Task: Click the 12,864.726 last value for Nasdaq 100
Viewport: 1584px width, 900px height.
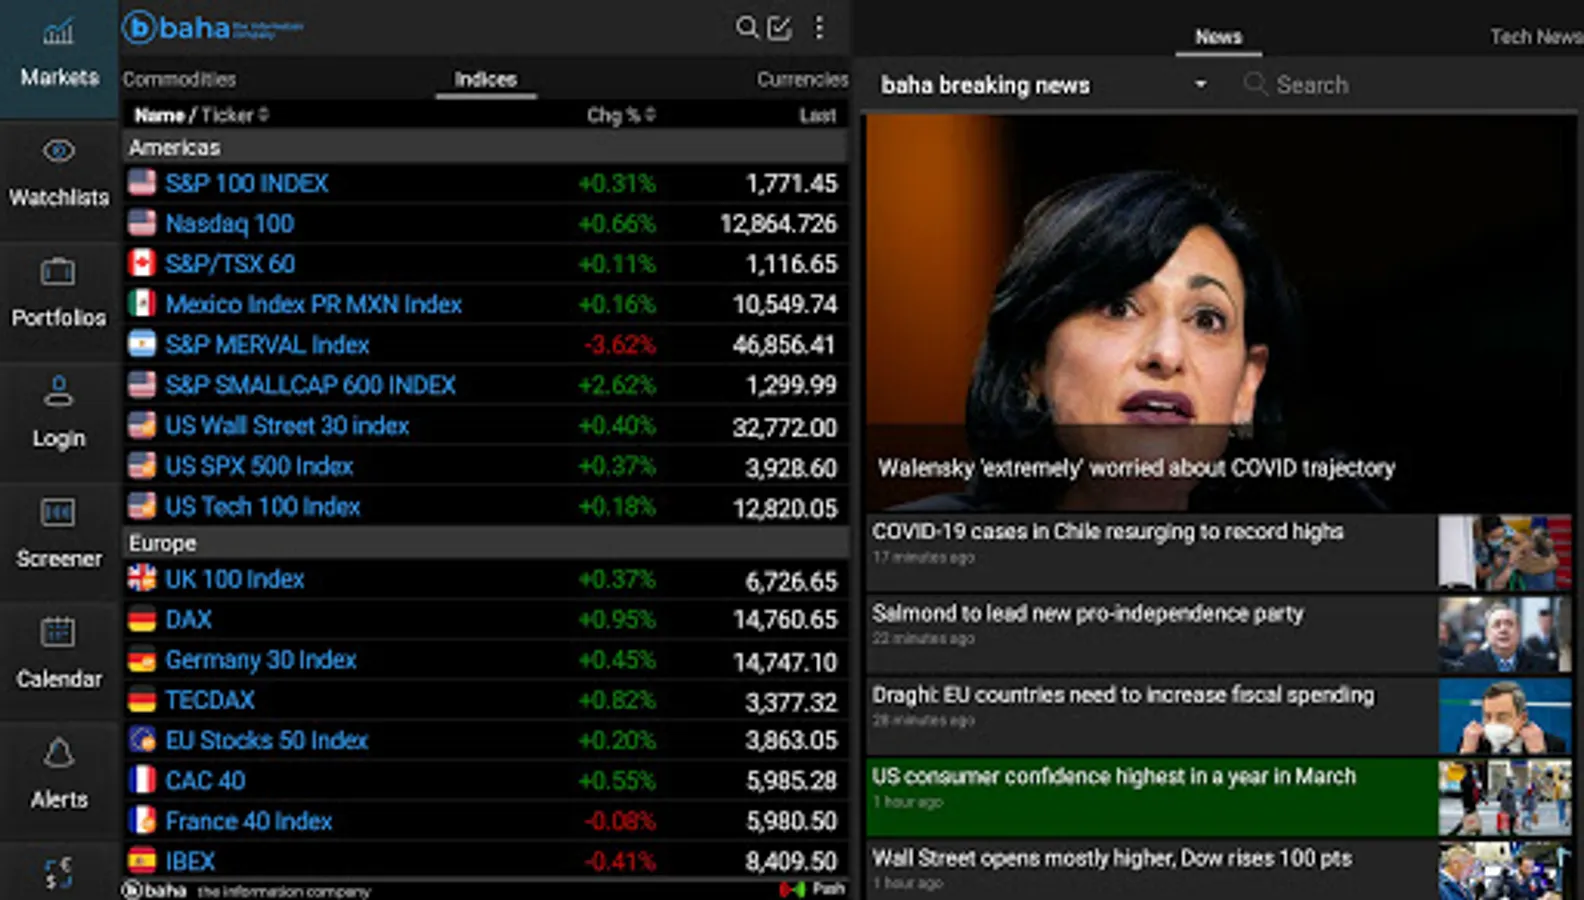Action: pos(778,224)
